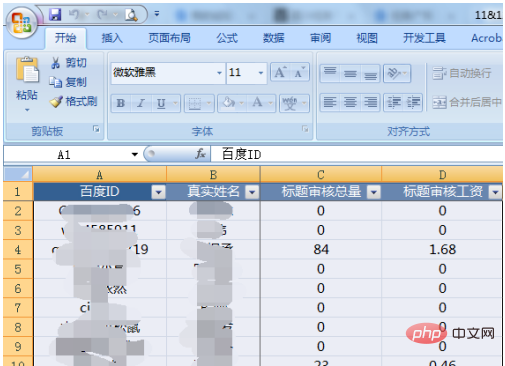Open the name box dropdown arrow
Image resolution: width=505 pixels, height=366 pixels.
coord(135,155)
